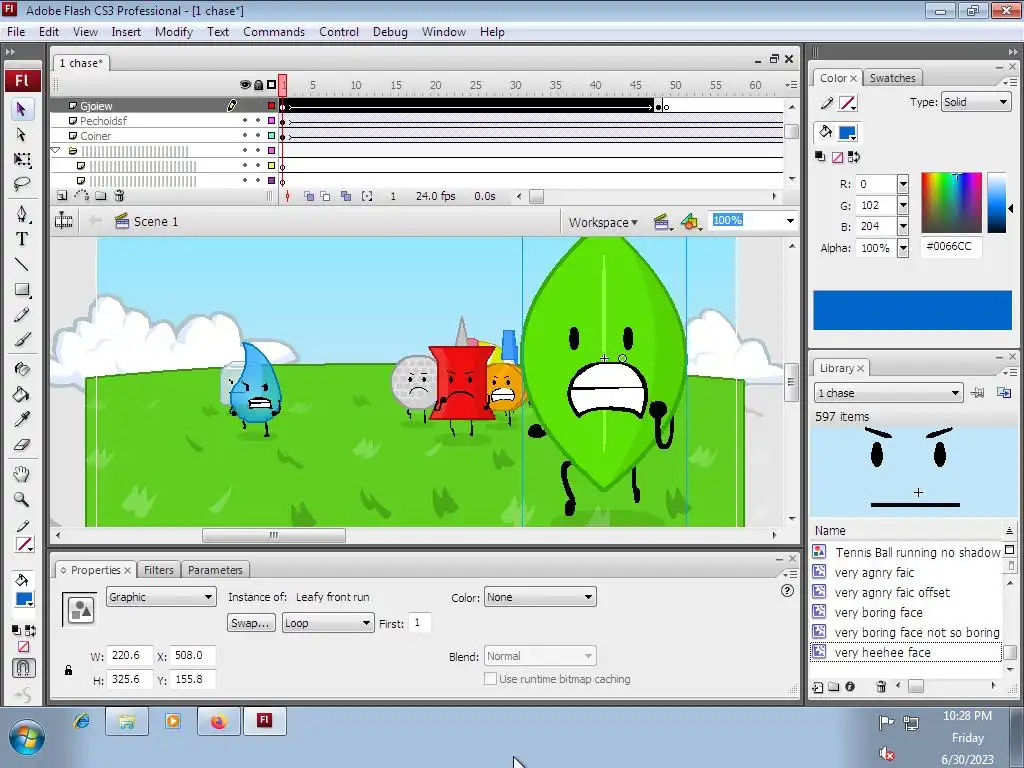Screen dimensions: 1024x768
Task: Click the rainbow color picker field
Action: click(952, 202)
